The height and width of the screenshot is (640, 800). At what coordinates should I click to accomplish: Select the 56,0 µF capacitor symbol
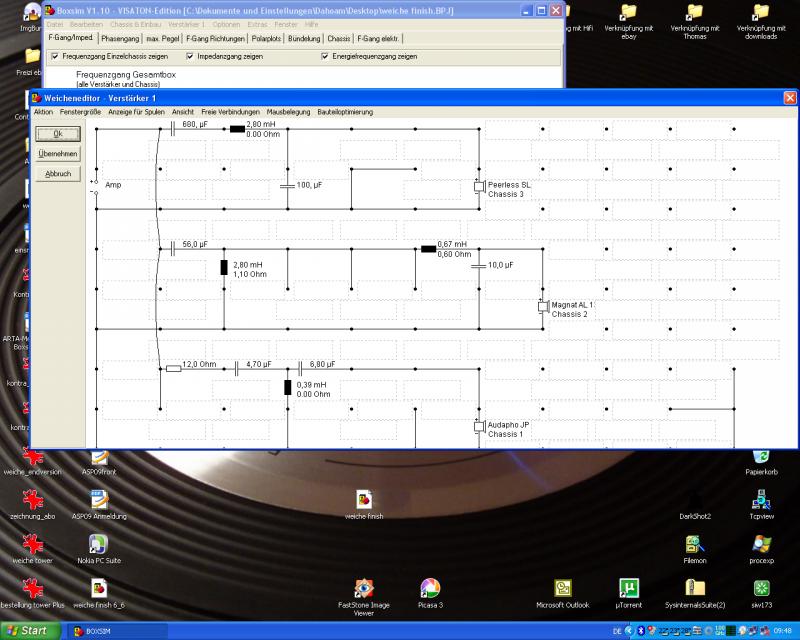click(173, 249)
